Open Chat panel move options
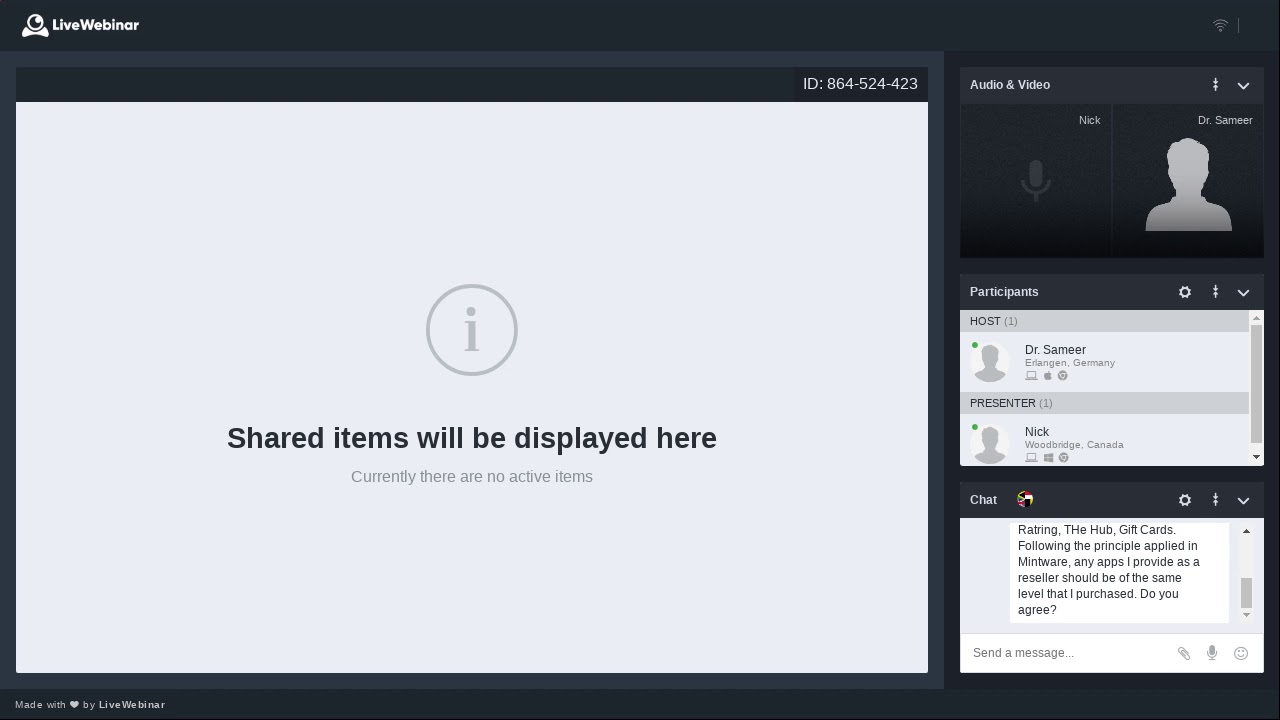Image resolution: width=1280 pixels, height=720 pixels. pyautogui.click(x=1215, y=500)
